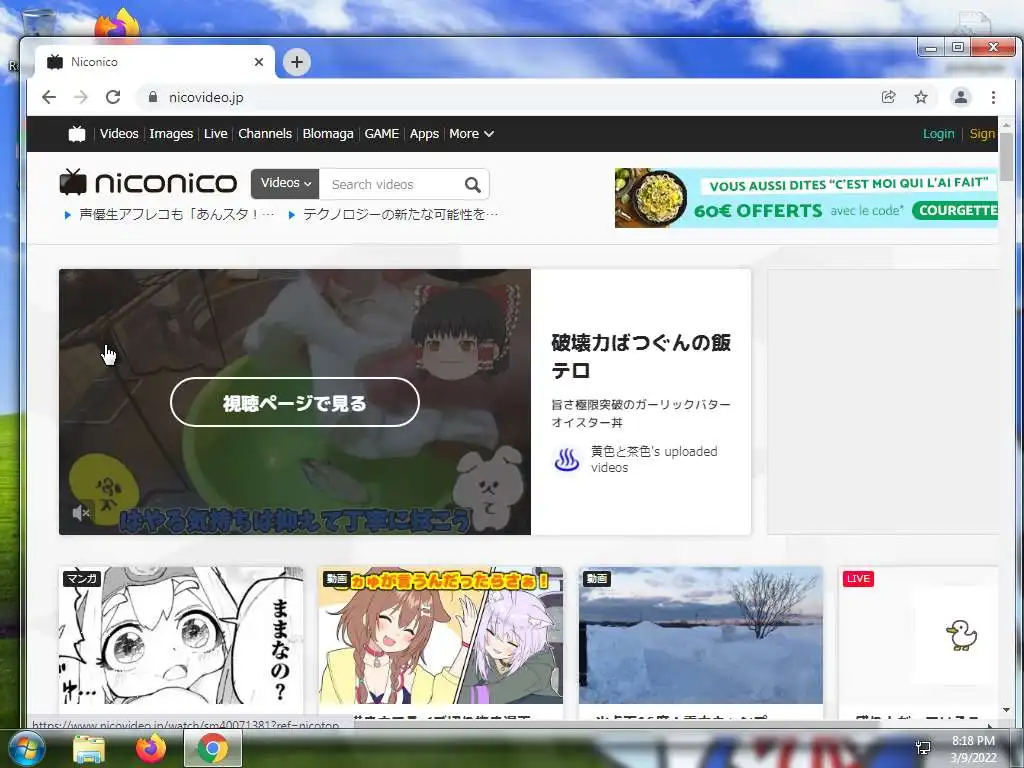Click the padlock site info icon
Screen dimensions: 1024x768
(153, 97)
